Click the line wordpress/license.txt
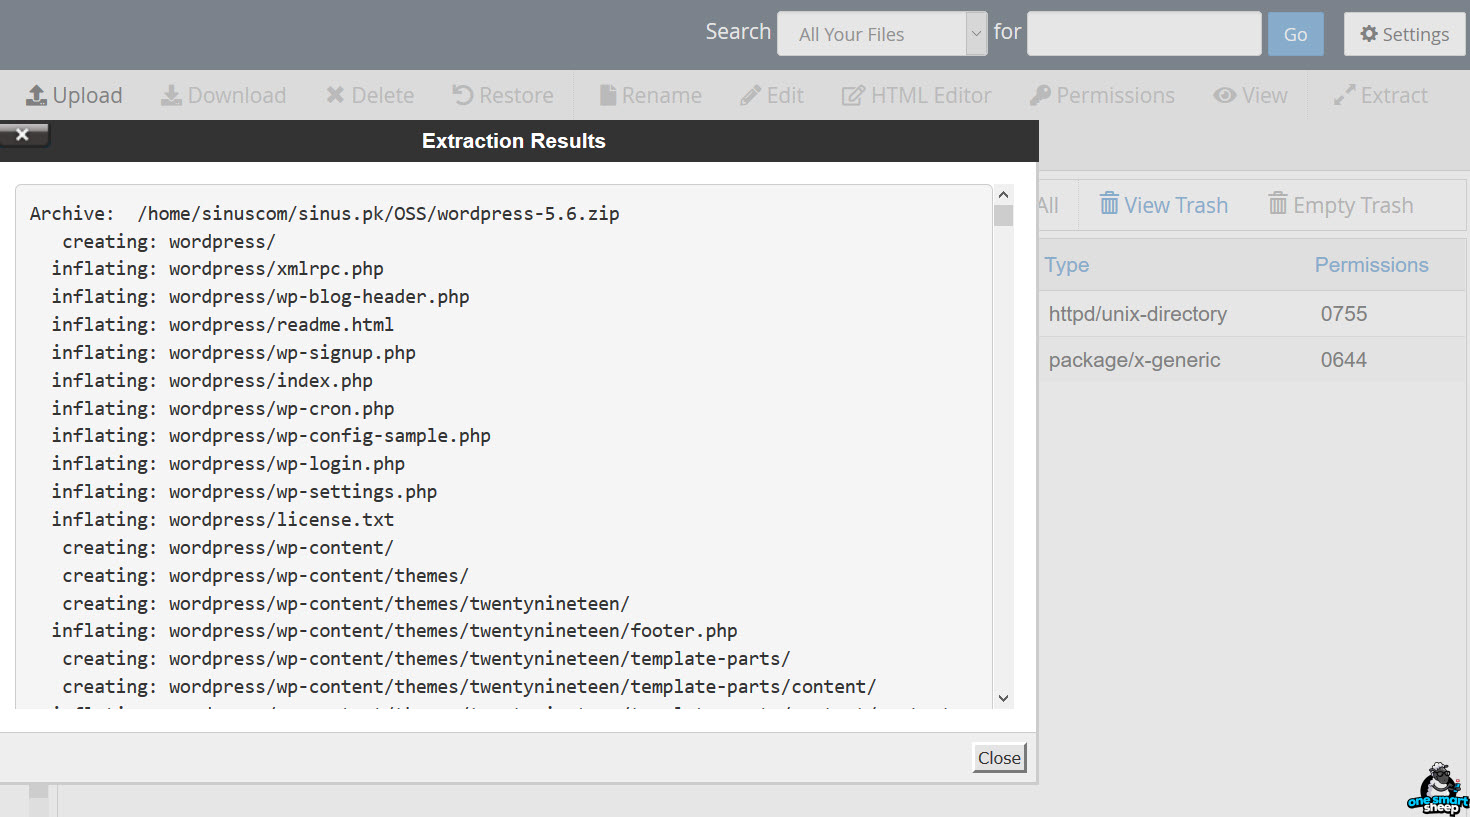Viewport: 1470px width, 817px height. [223, 520]
